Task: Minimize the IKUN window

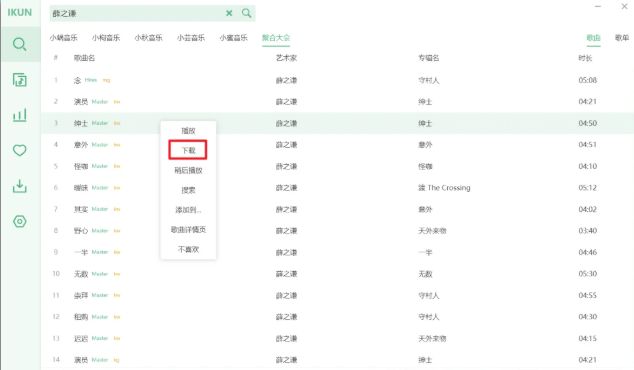Action: click(x=598, y=6)
